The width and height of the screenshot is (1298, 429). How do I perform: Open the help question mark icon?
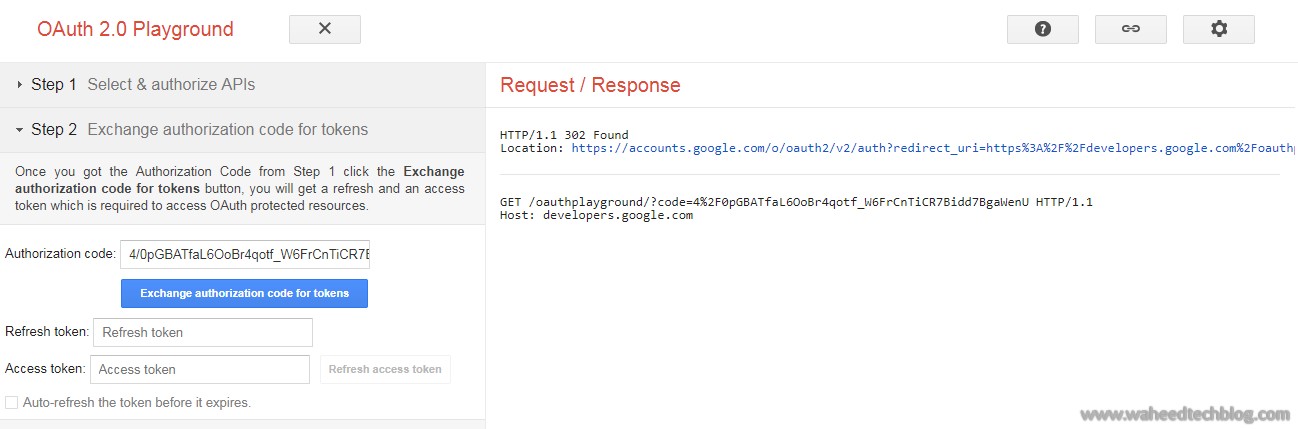1042,29
